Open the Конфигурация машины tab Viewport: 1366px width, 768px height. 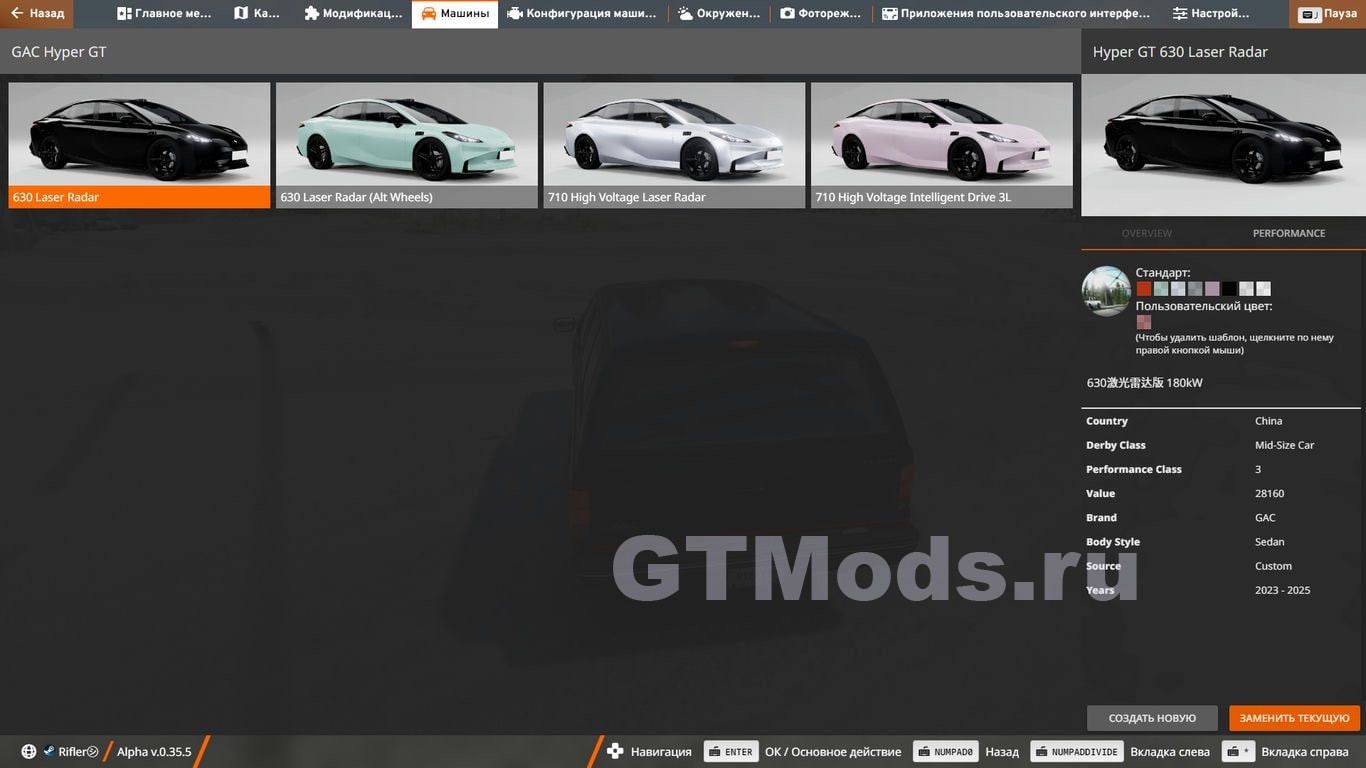pyautogui.click(x=582, y=14)
